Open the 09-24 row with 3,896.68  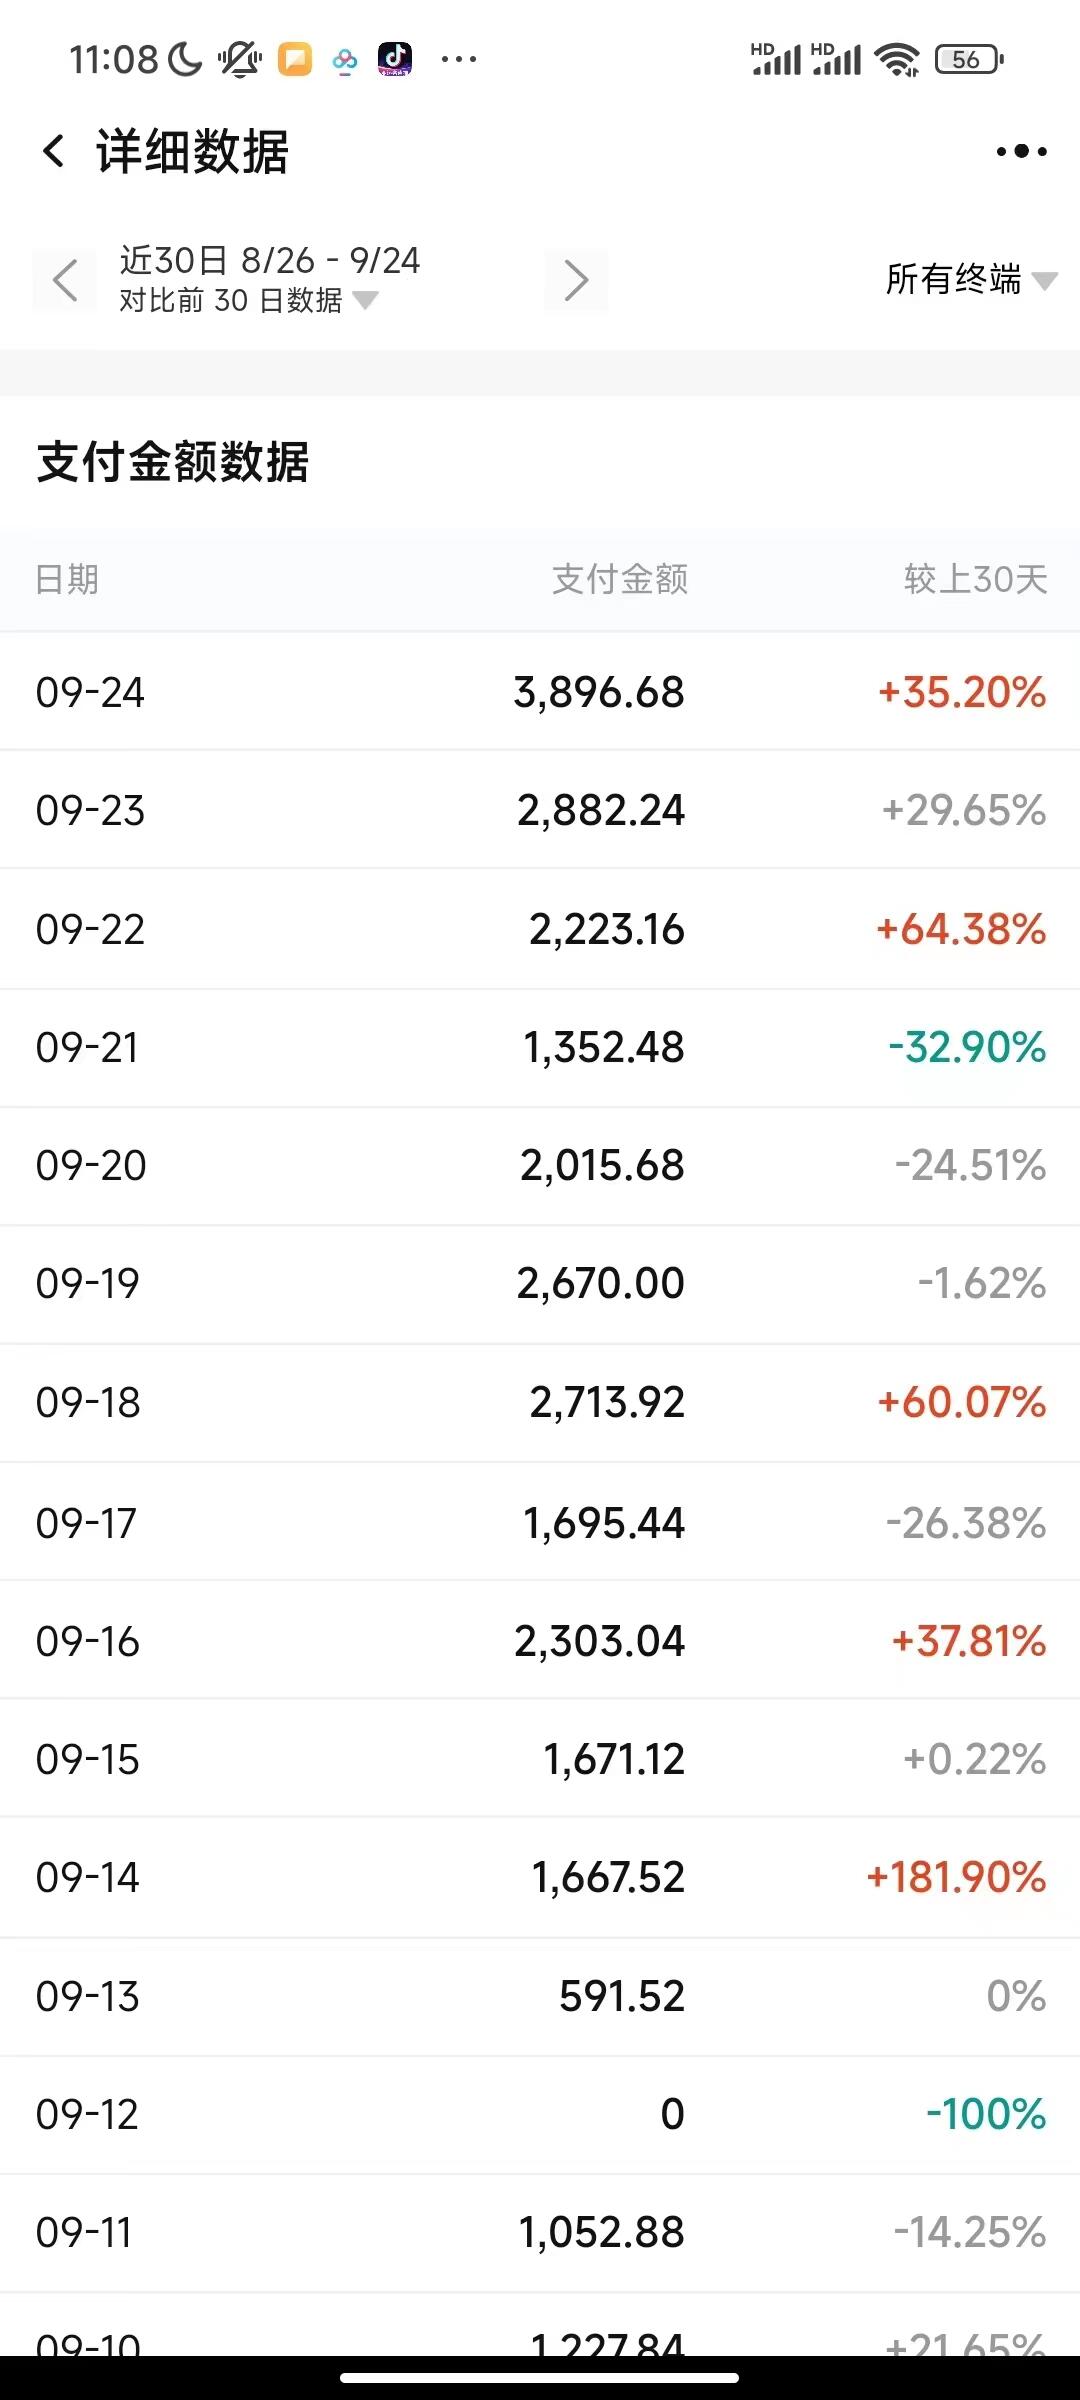pyautogui.click(x=540, y=692)
